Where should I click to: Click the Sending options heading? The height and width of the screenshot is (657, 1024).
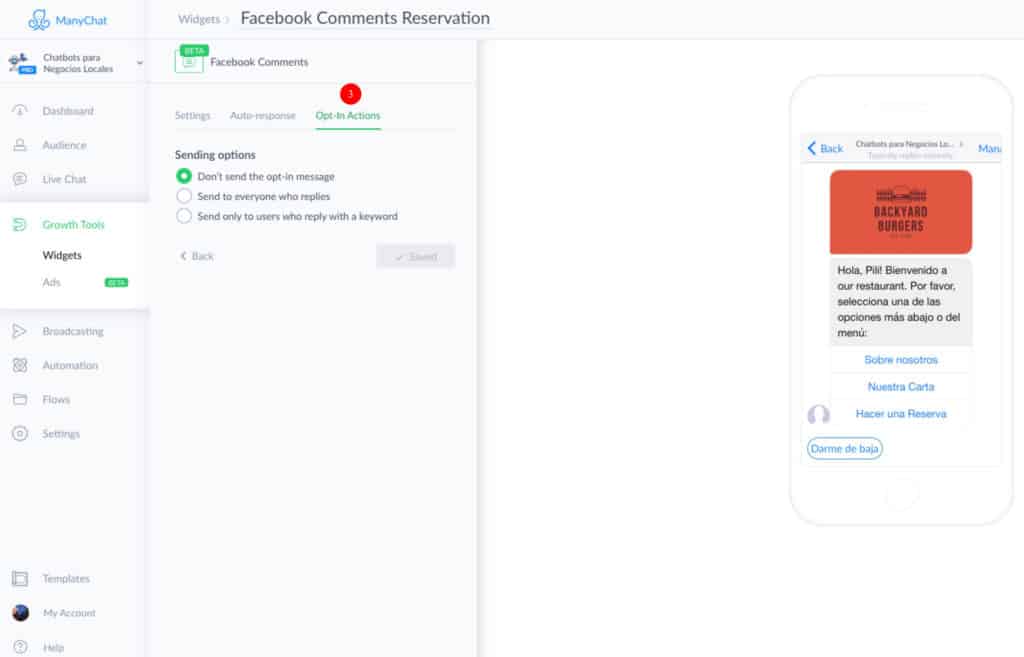coord(215,155)
